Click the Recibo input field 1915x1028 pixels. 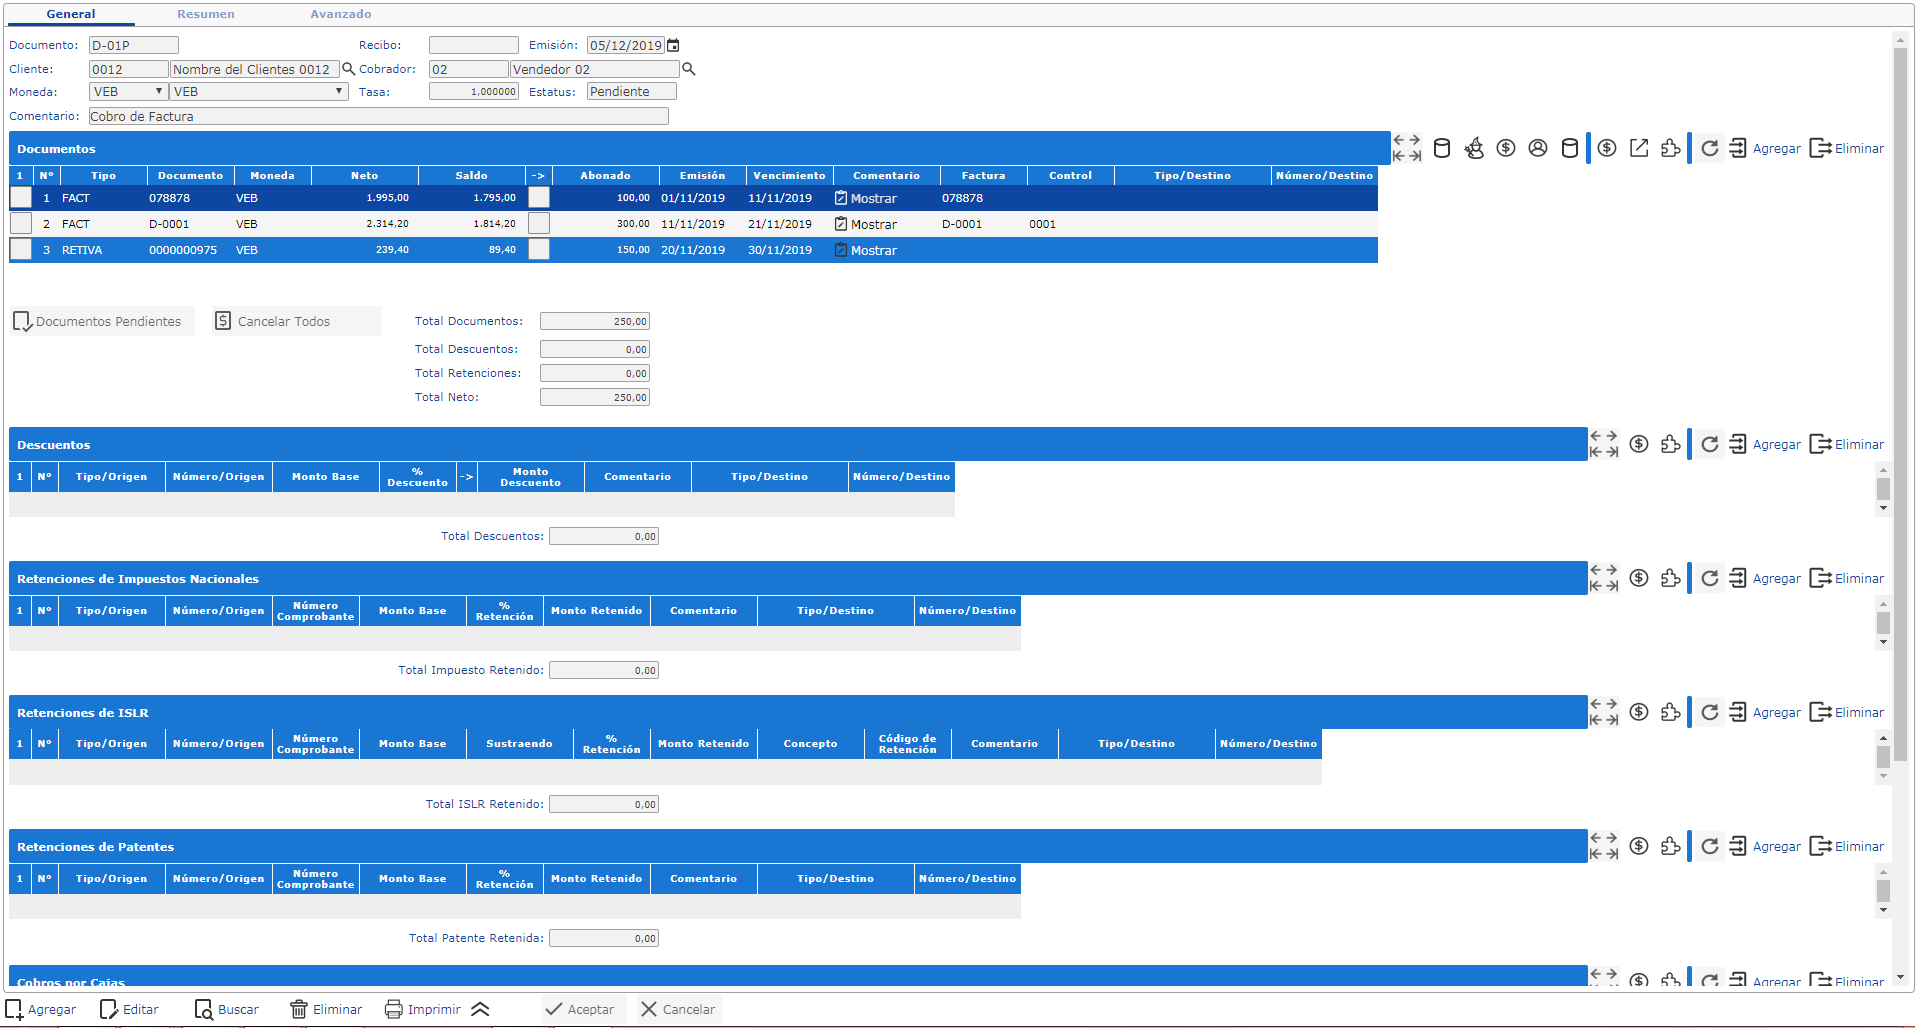[x=474, y=45]
